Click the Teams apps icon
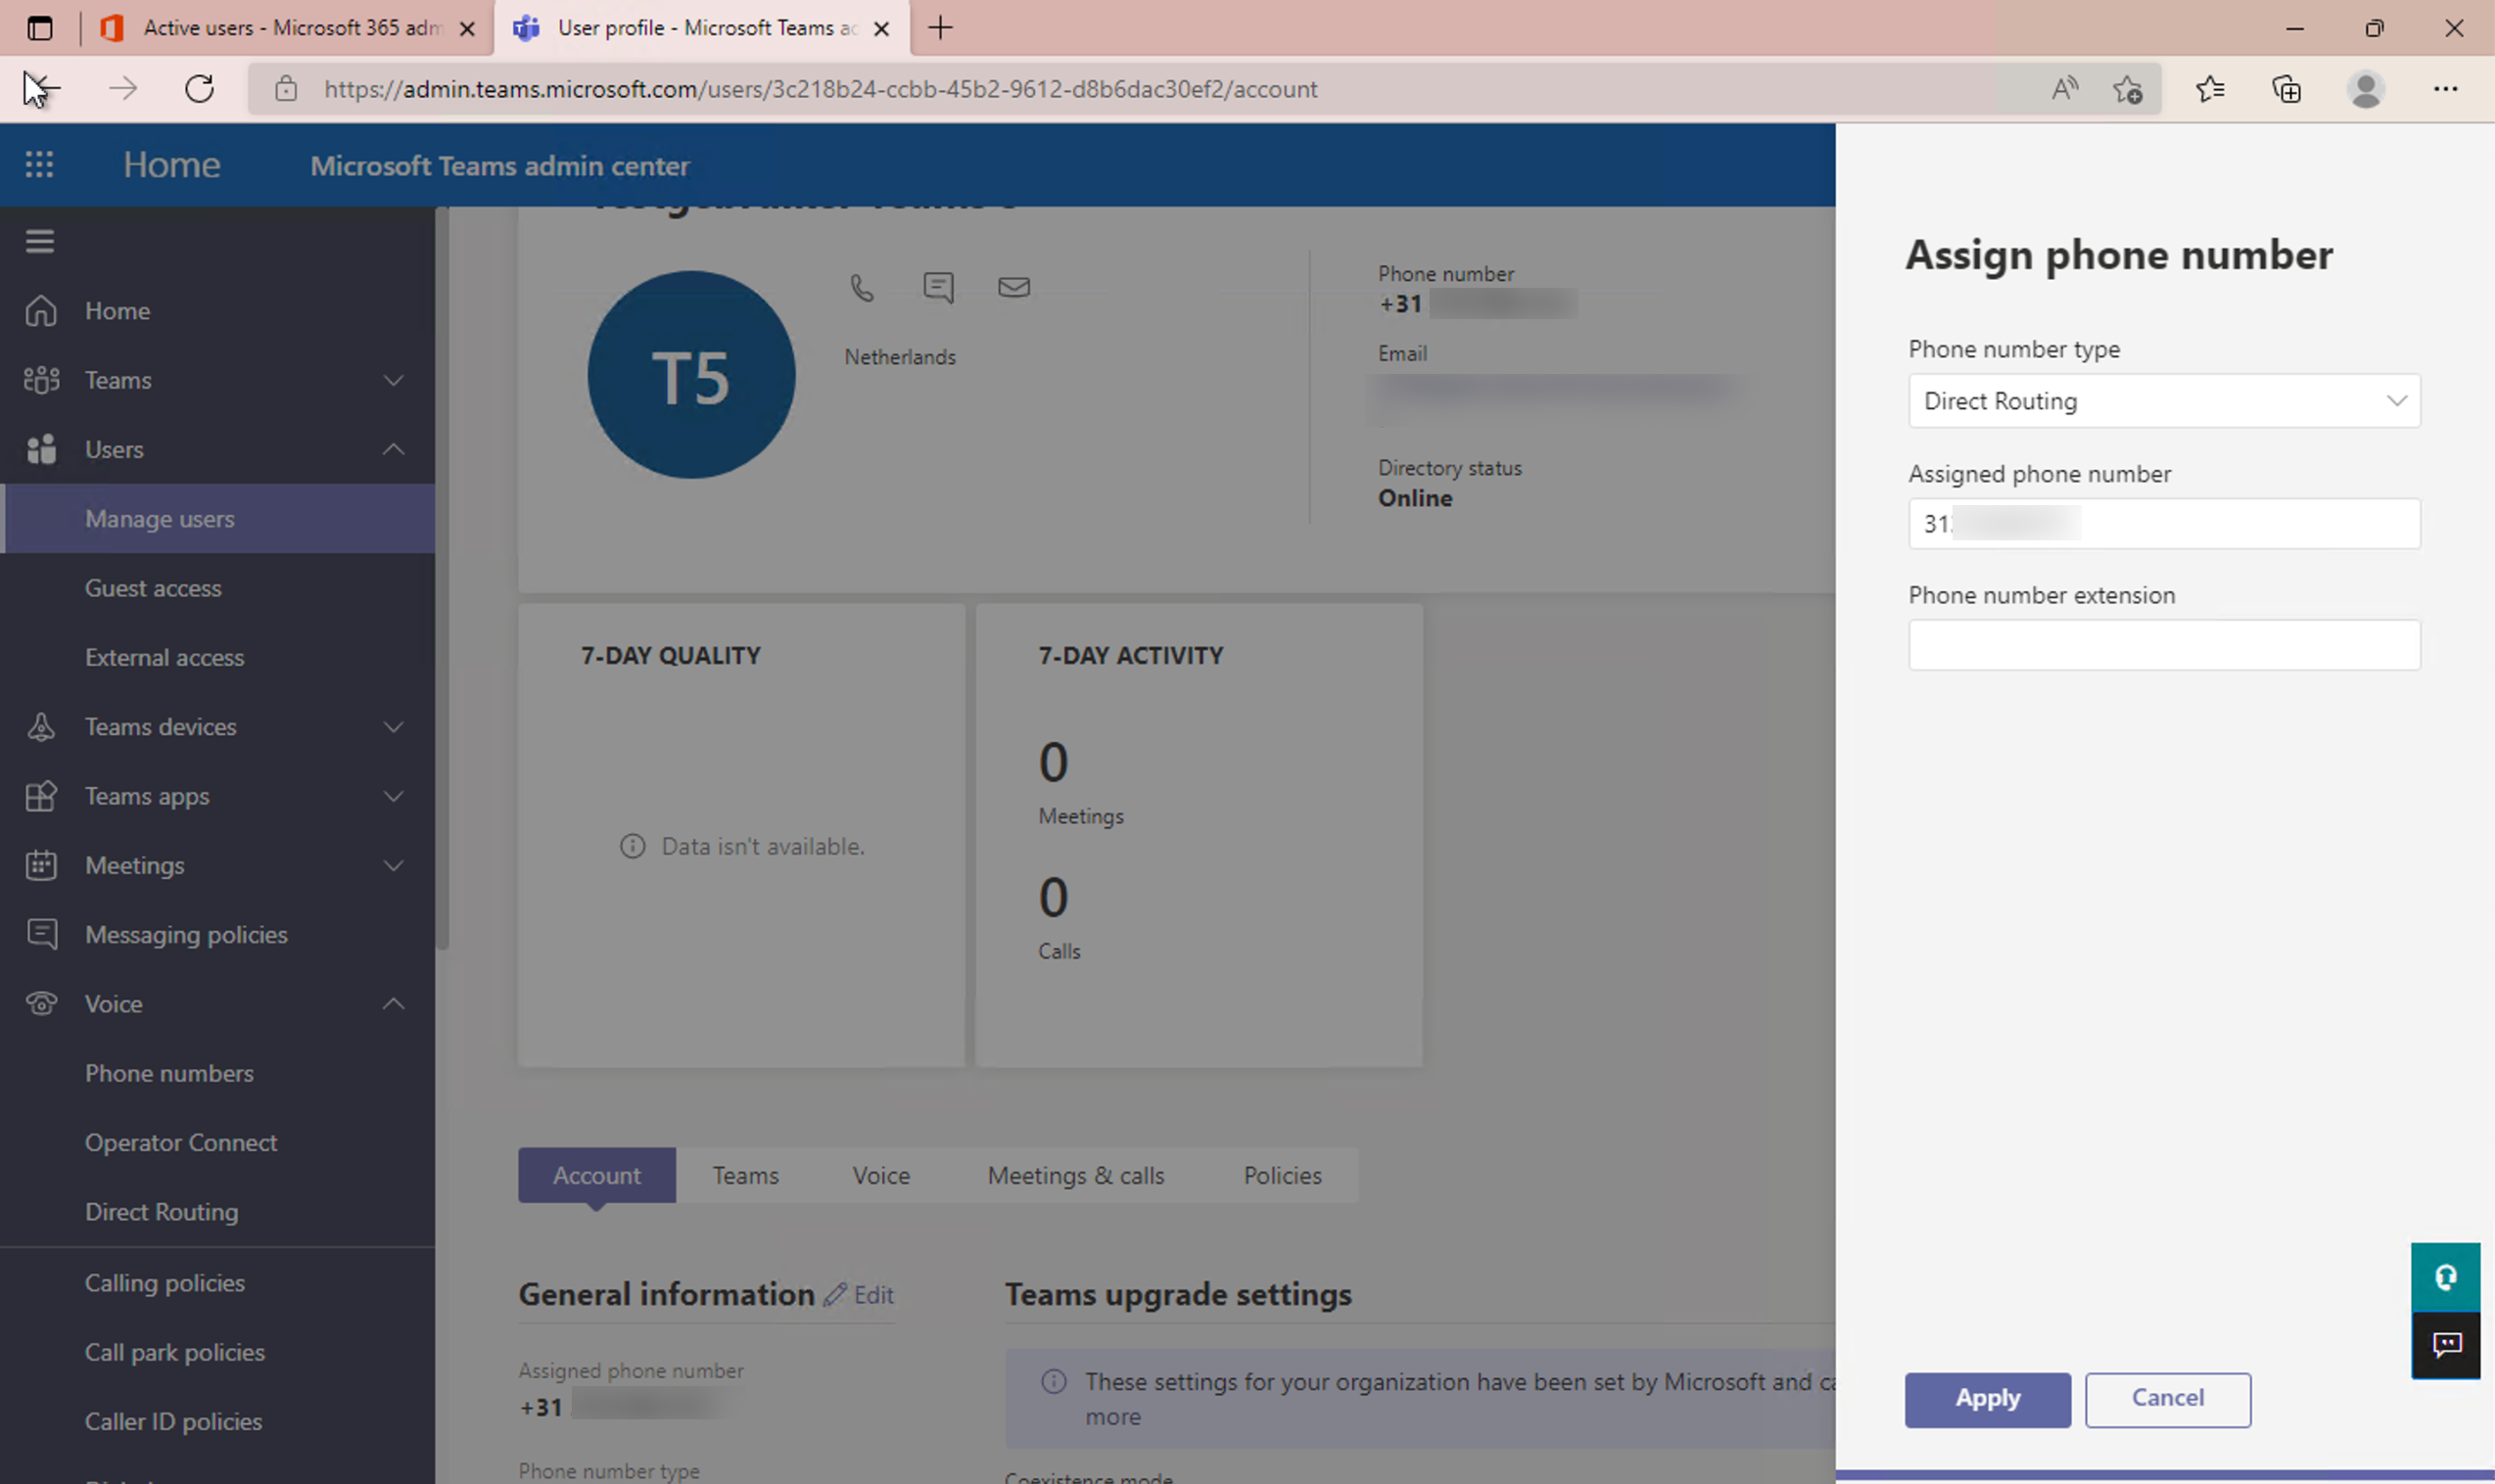The height and width of the screenshot is (1484, 2495). 41,796
